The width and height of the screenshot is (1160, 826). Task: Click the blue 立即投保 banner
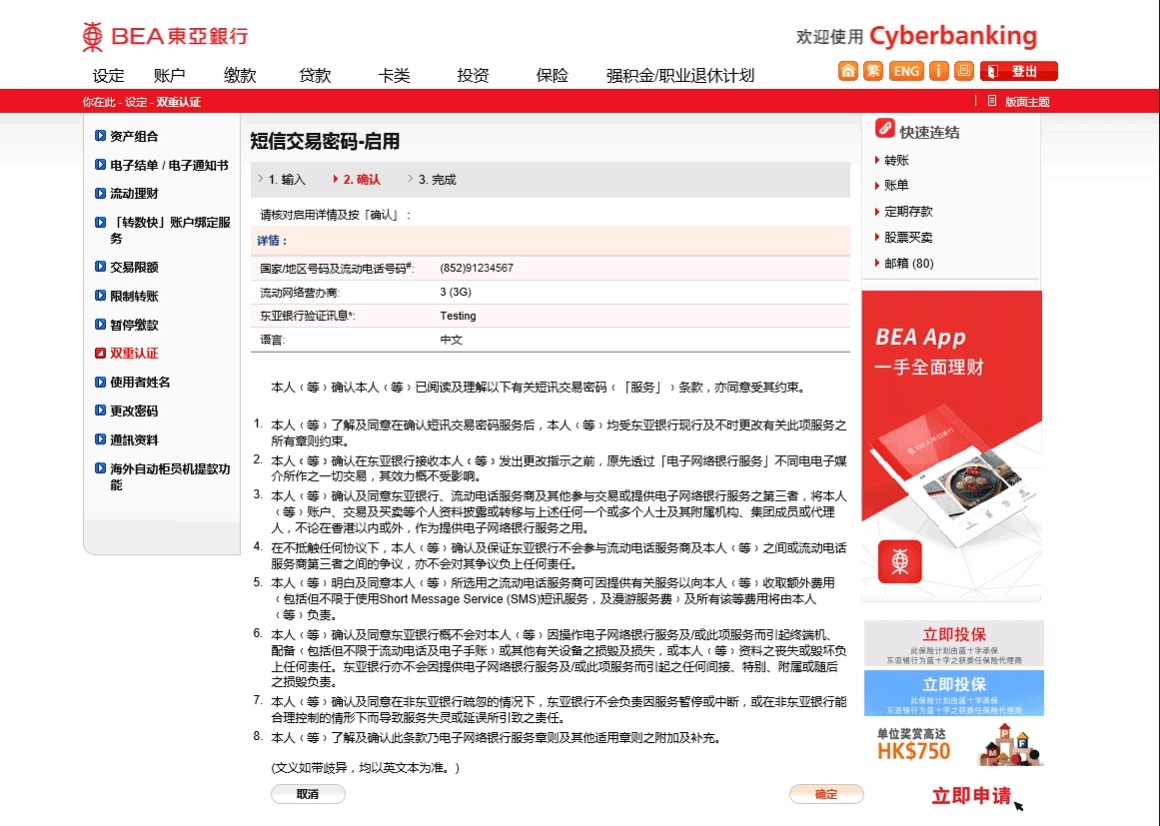click(954, 693)
